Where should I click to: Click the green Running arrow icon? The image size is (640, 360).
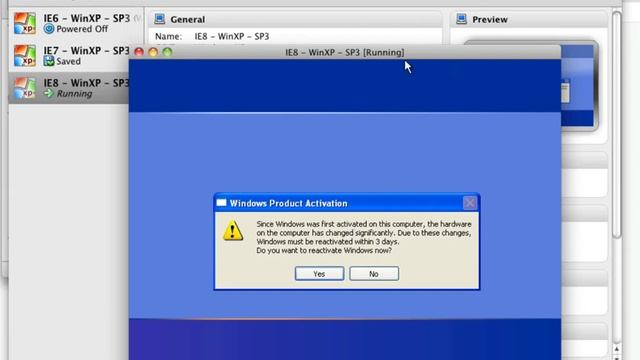[x=49, y=93]
